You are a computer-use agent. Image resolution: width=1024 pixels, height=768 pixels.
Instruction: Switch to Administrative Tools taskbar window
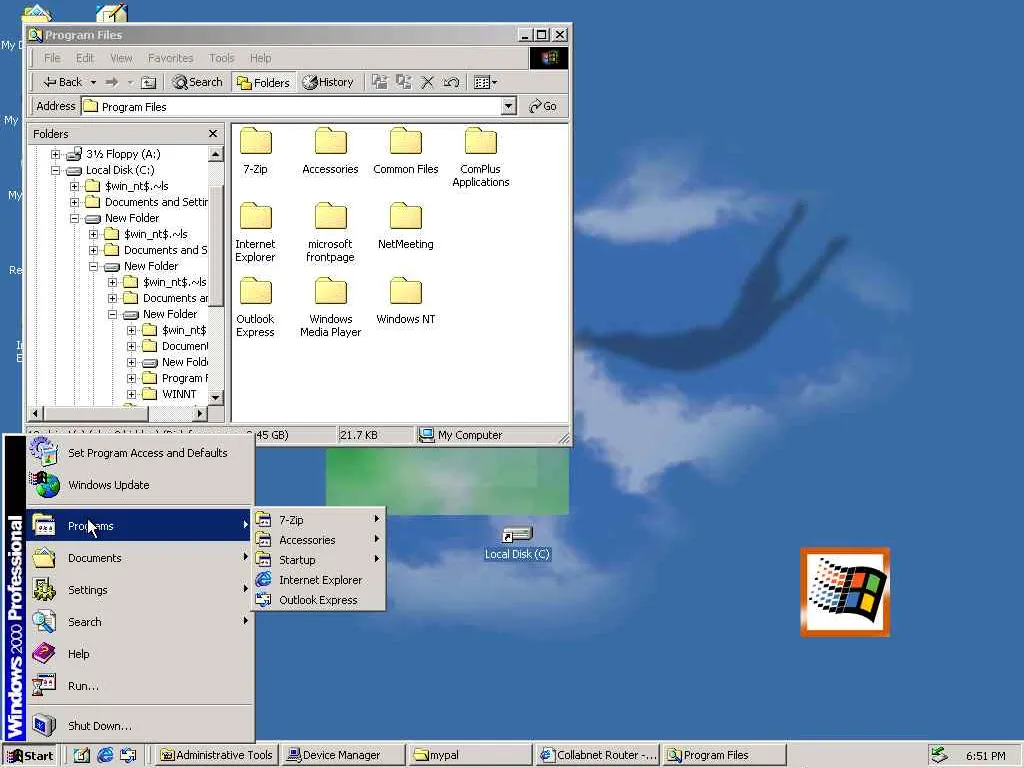(x=216, y=755)
